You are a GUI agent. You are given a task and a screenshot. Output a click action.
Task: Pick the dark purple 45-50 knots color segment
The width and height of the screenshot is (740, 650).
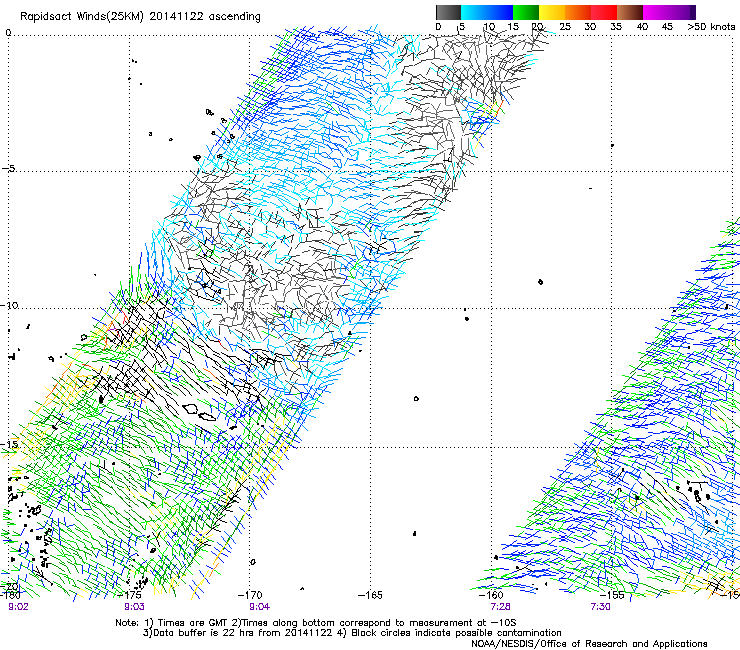click(682, 12)
